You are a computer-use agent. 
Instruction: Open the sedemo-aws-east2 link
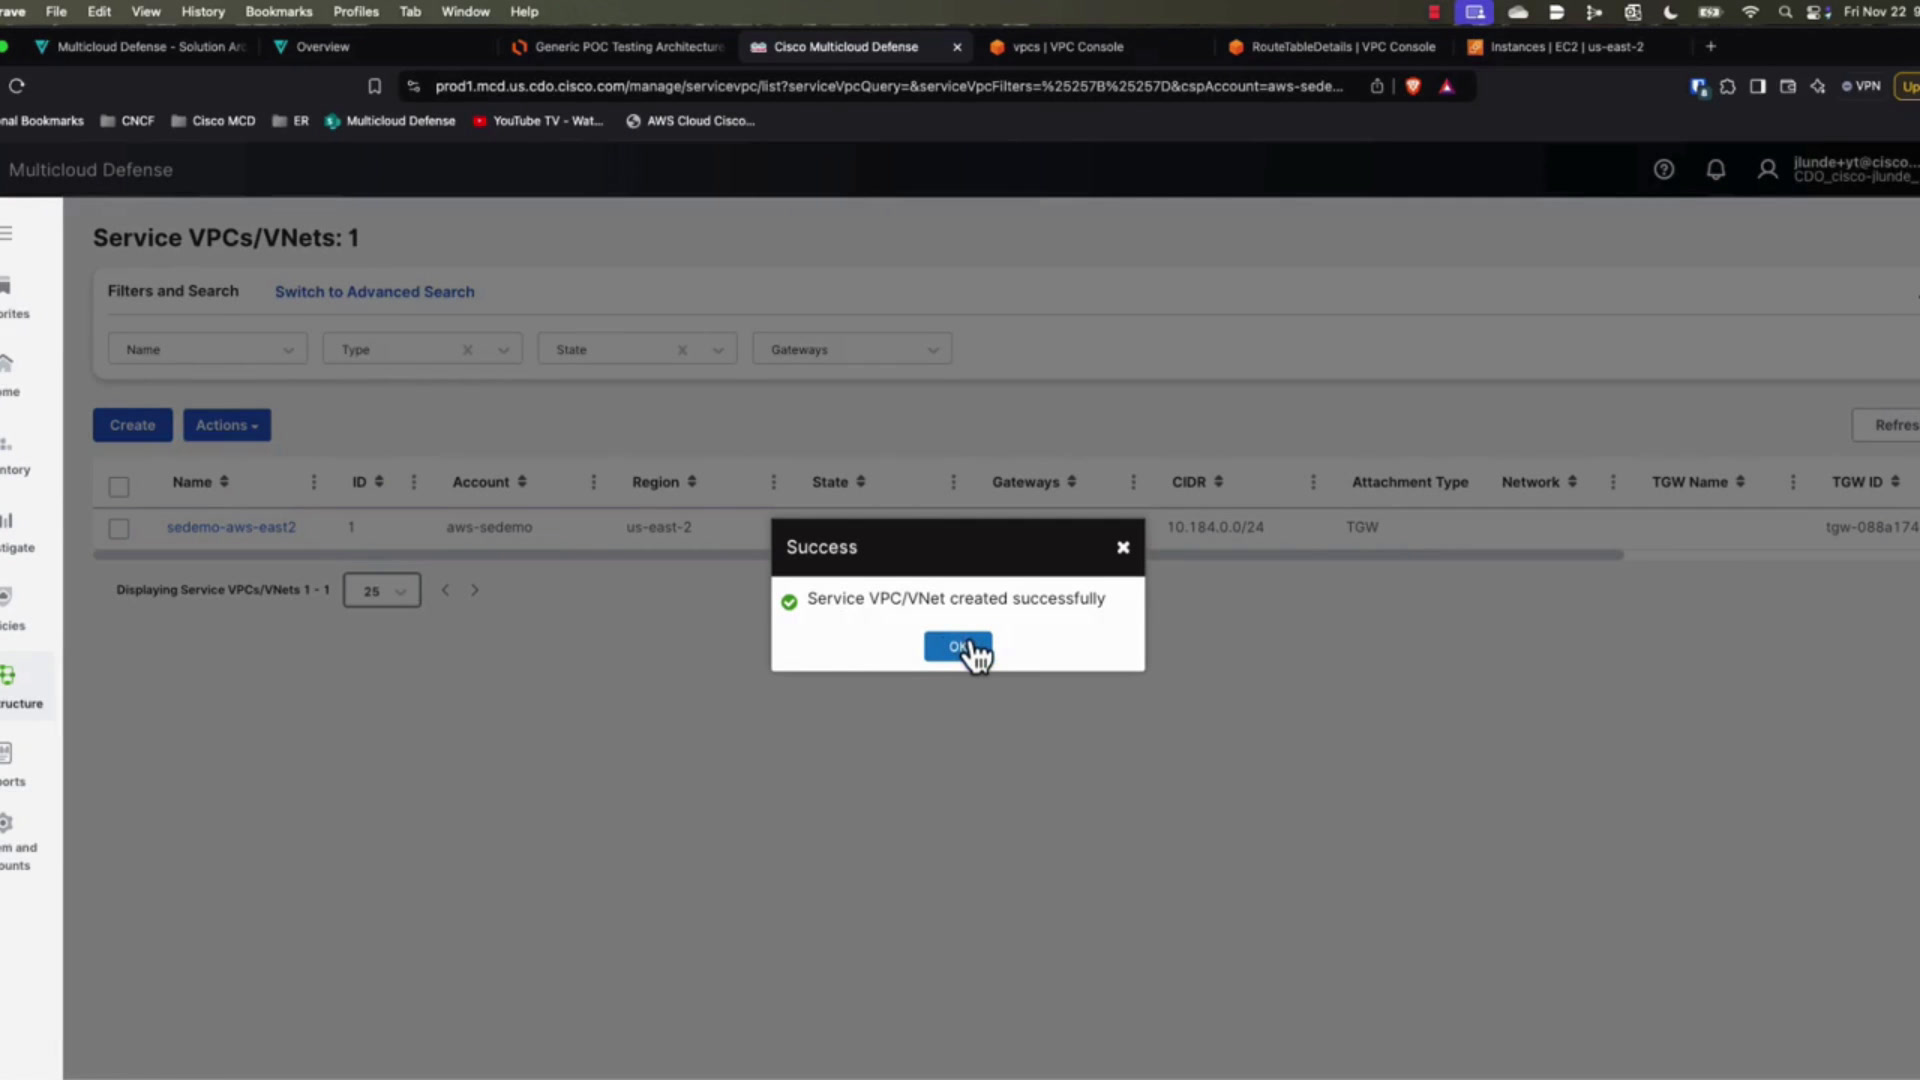coord(231,527)
